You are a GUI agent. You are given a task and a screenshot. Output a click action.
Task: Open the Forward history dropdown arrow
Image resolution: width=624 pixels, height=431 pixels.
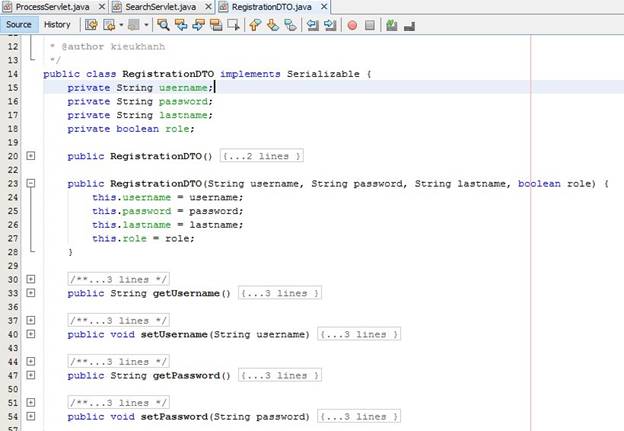[x=146, y=25]
